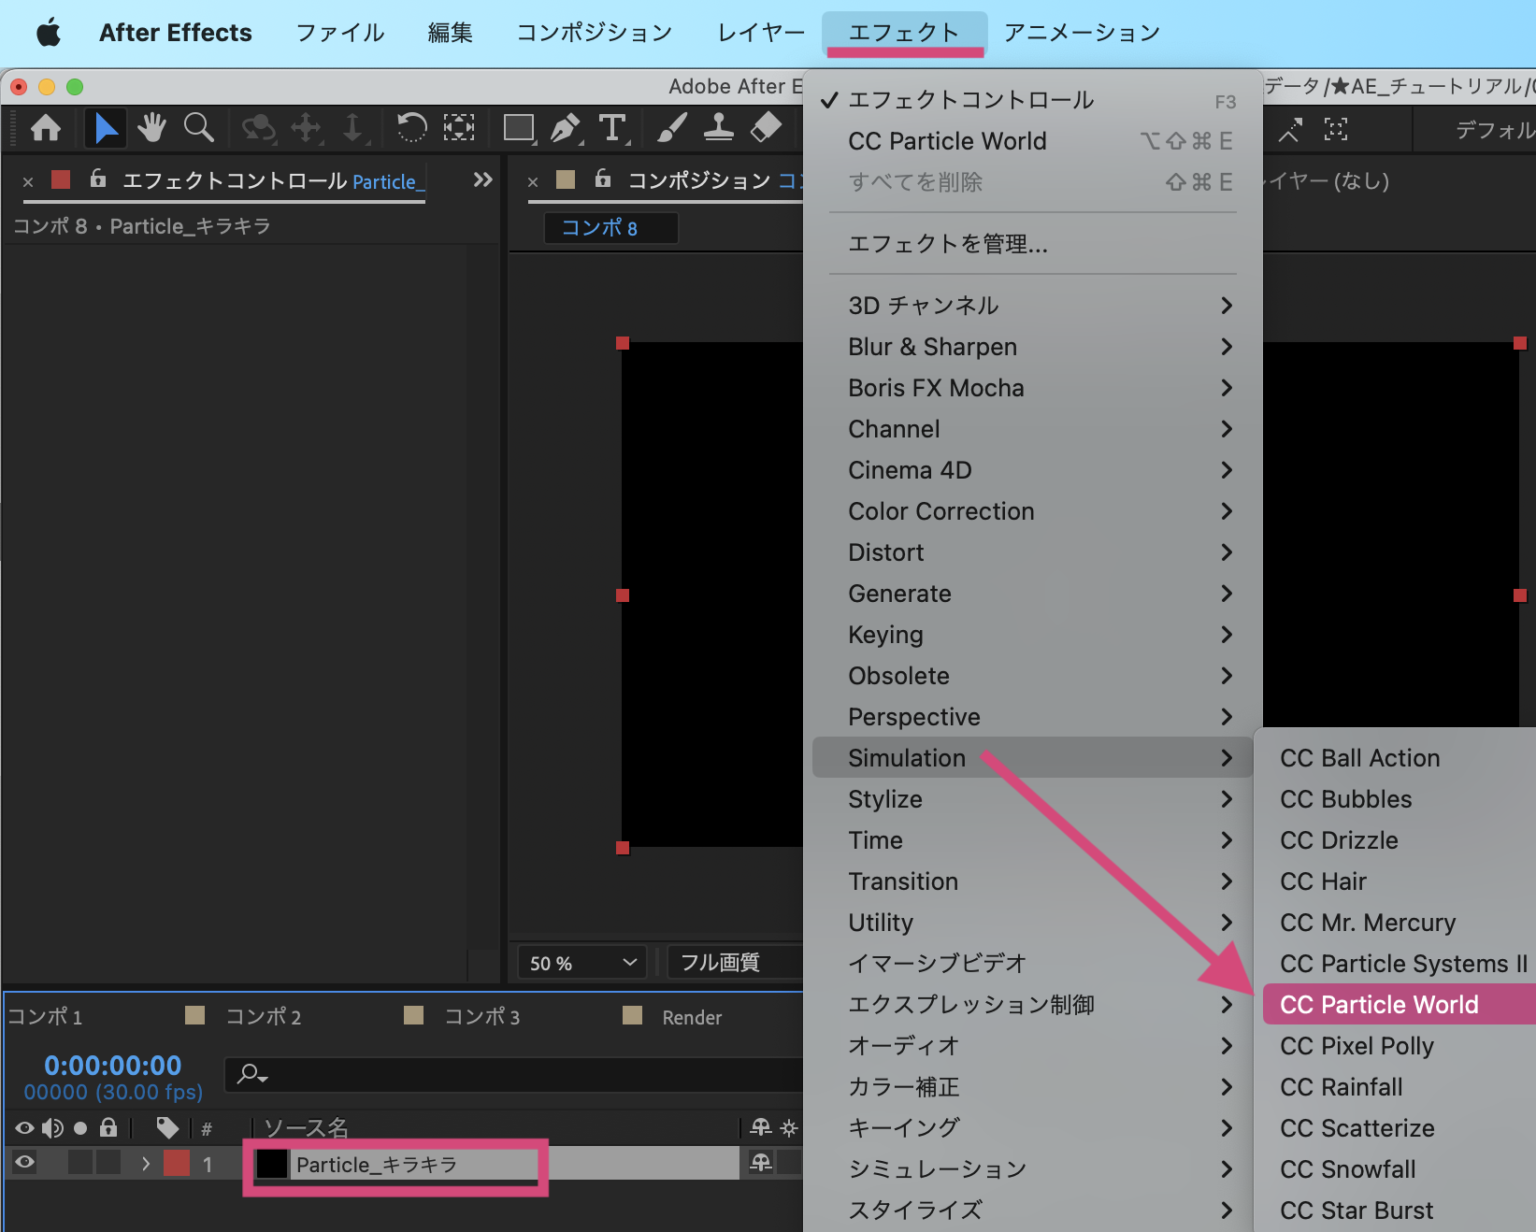
Task: Select the Selection tool in the toolbar
Action: (105, 128)
